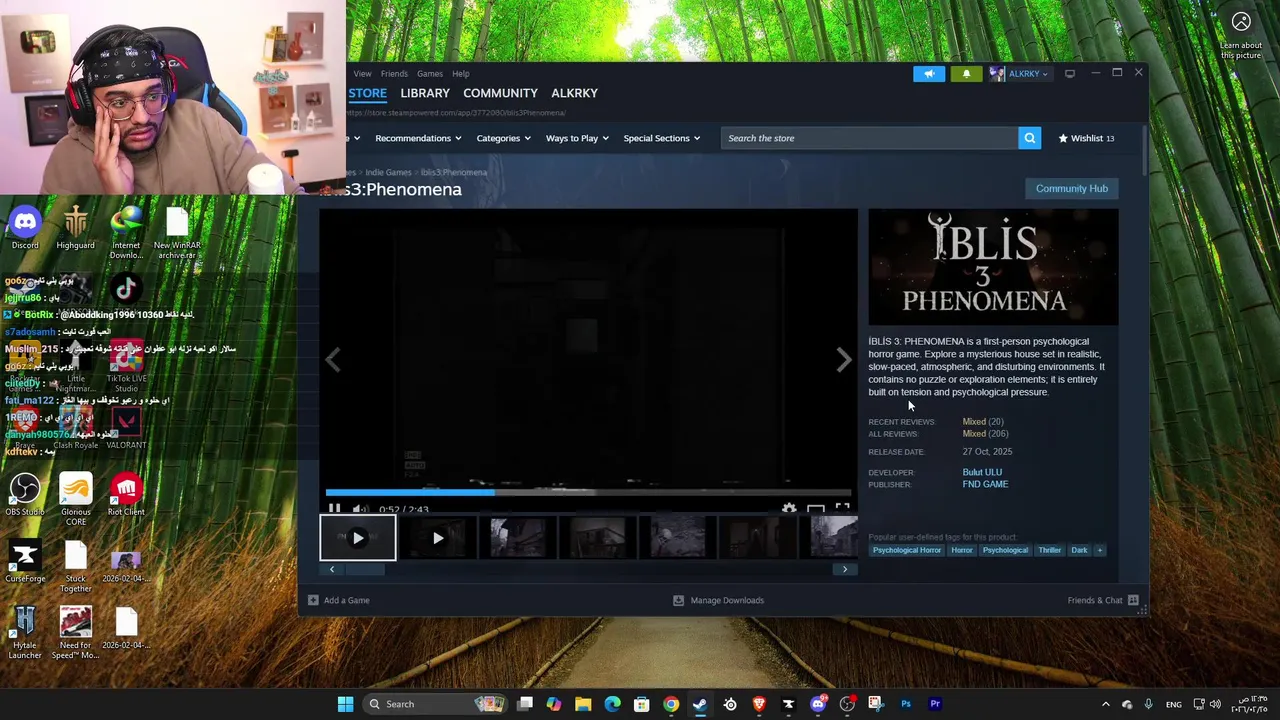The image size is (1280, 720).
Task: Open the Friends menu
Action: point(394,73)
